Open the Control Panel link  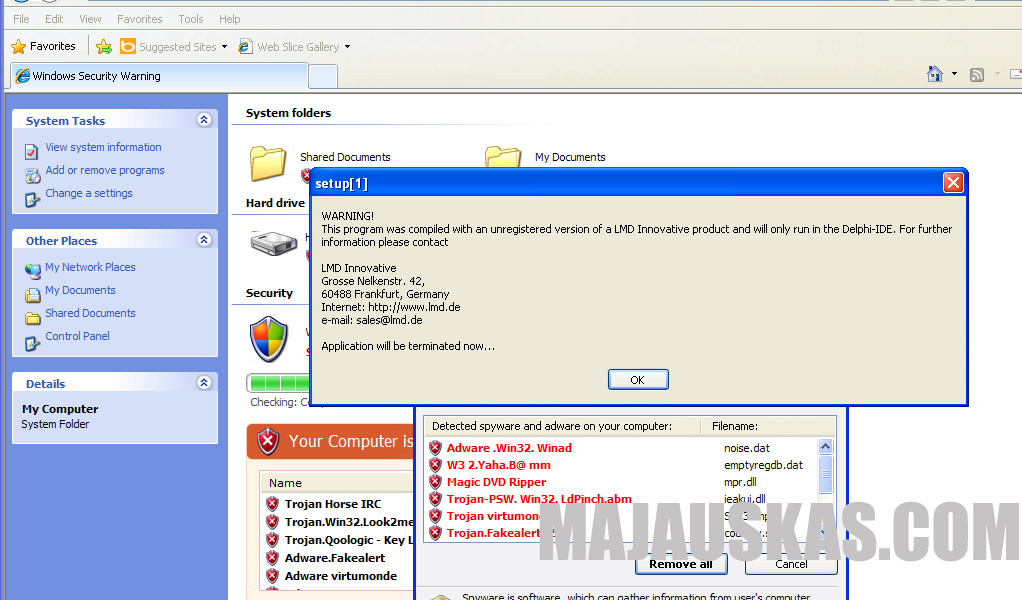click(x=77, y=336)
